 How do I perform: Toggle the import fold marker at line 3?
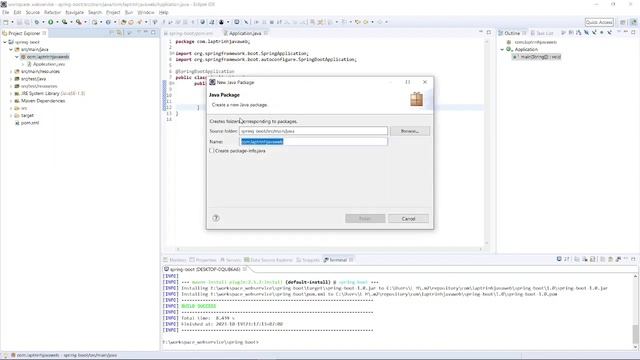pyautogui.click(x=172, y=53)
